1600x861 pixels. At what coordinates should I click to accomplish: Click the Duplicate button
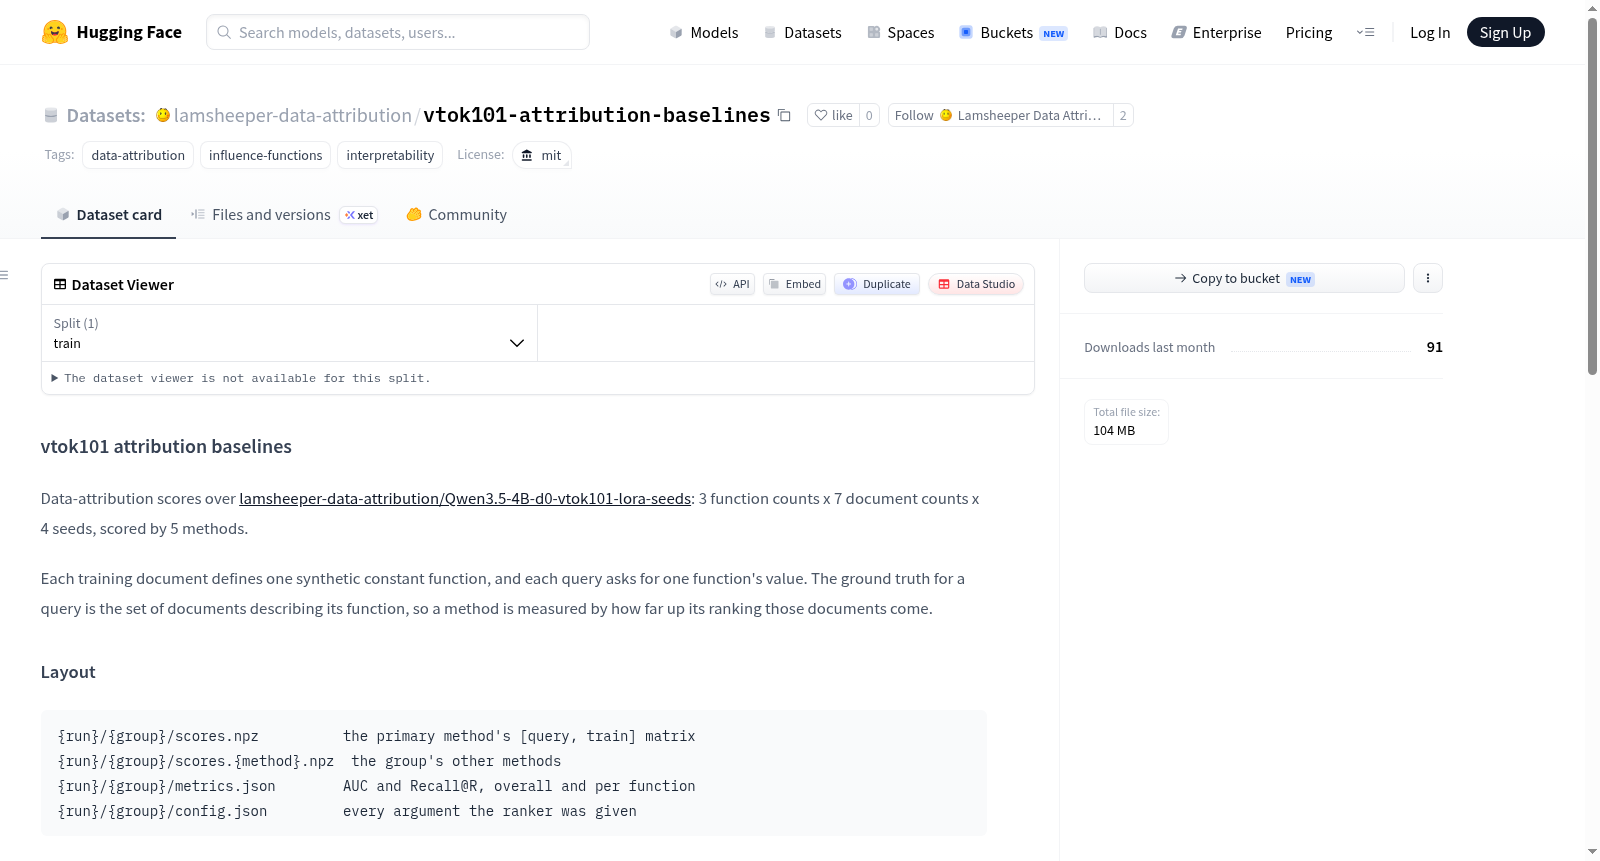pos(877,284)
